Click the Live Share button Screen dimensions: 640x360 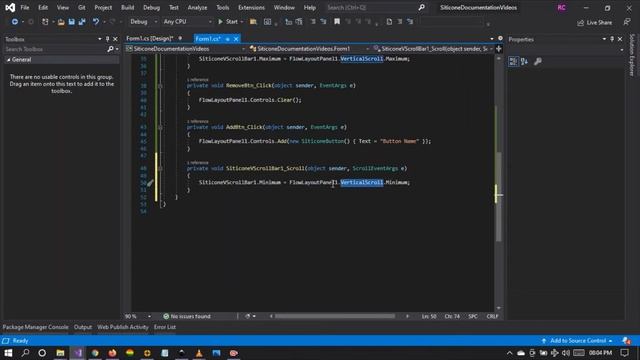tap(594, 22)
